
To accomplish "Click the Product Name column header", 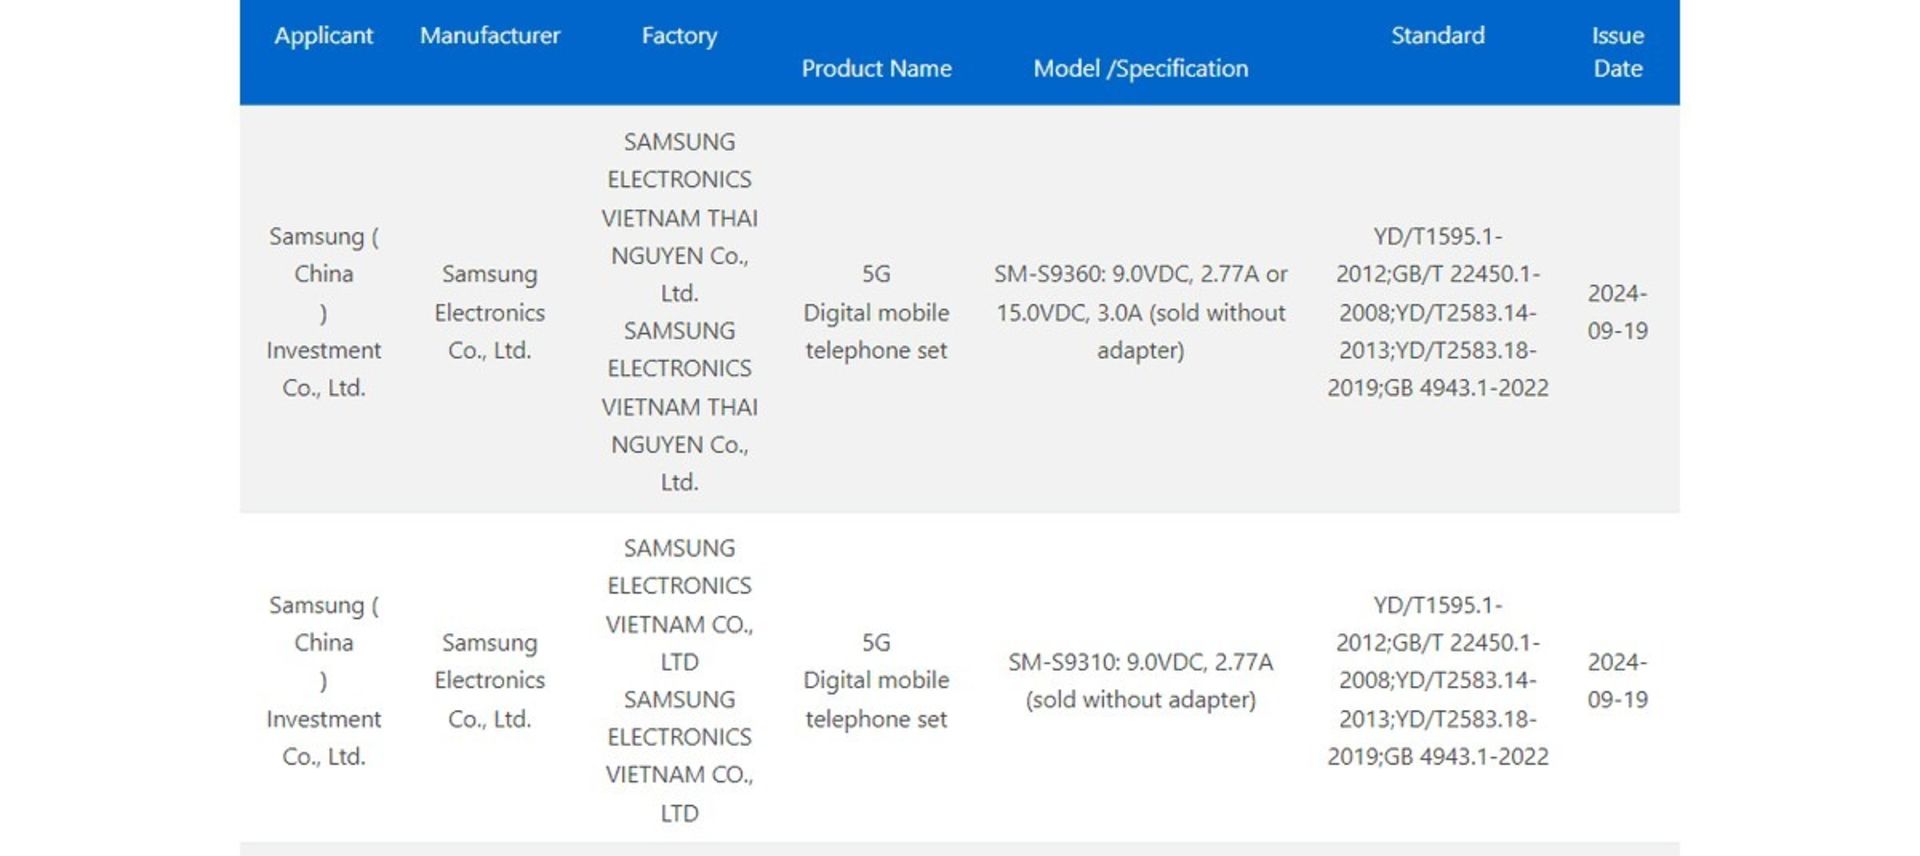I will 876,68.
